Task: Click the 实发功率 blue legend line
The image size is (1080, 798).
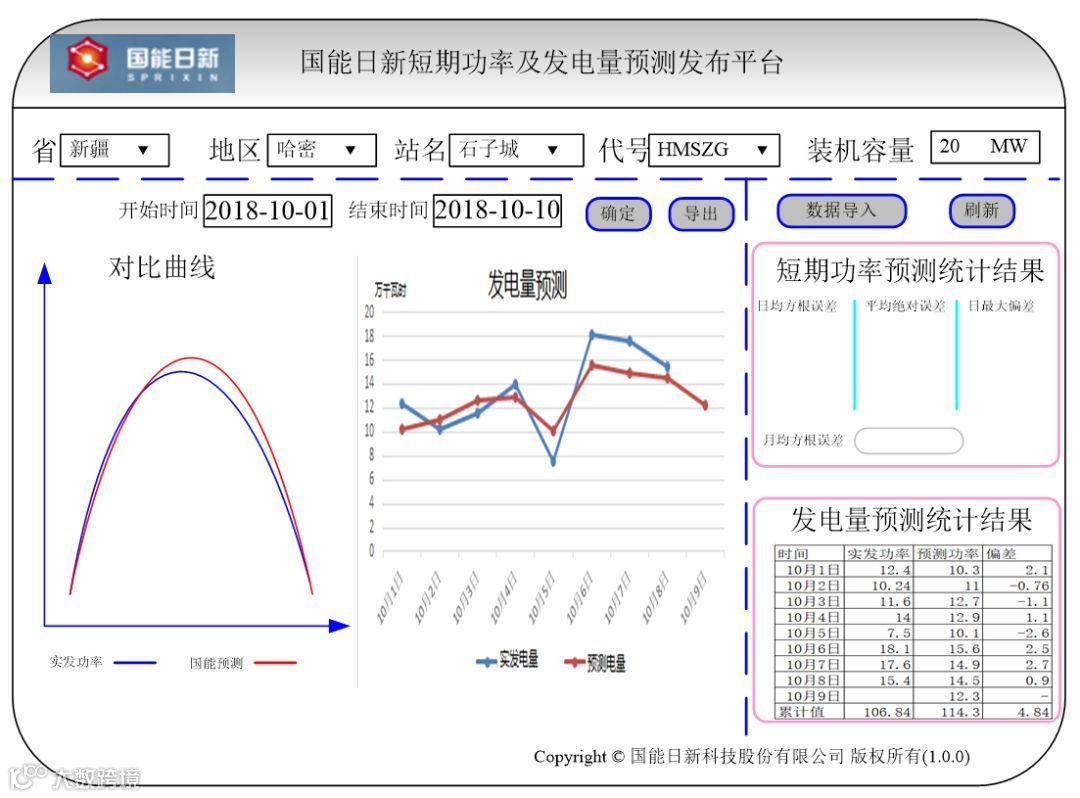Action: click(135, 662)
